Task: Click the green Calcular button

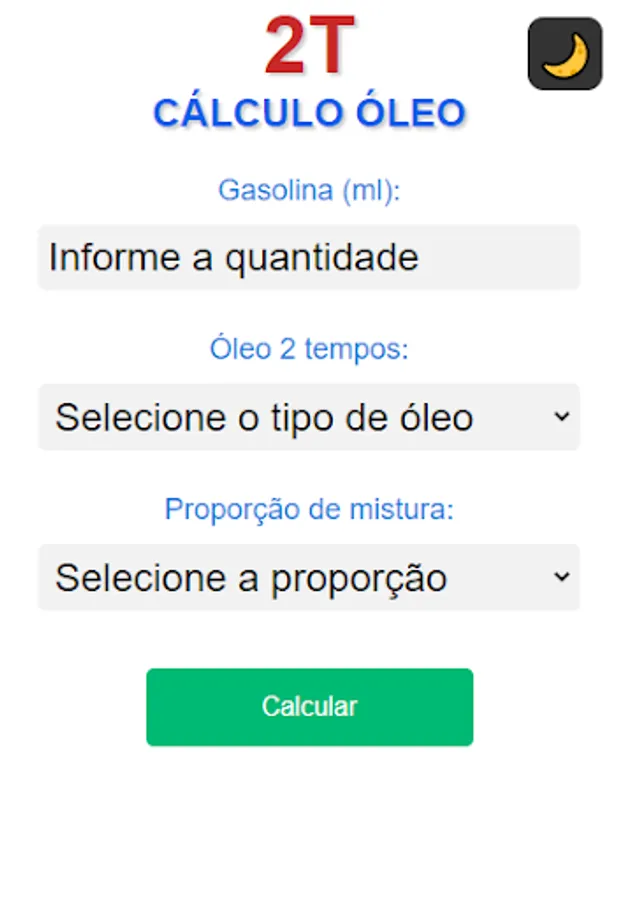Action: pyautogui.click(x=310, y=707)
